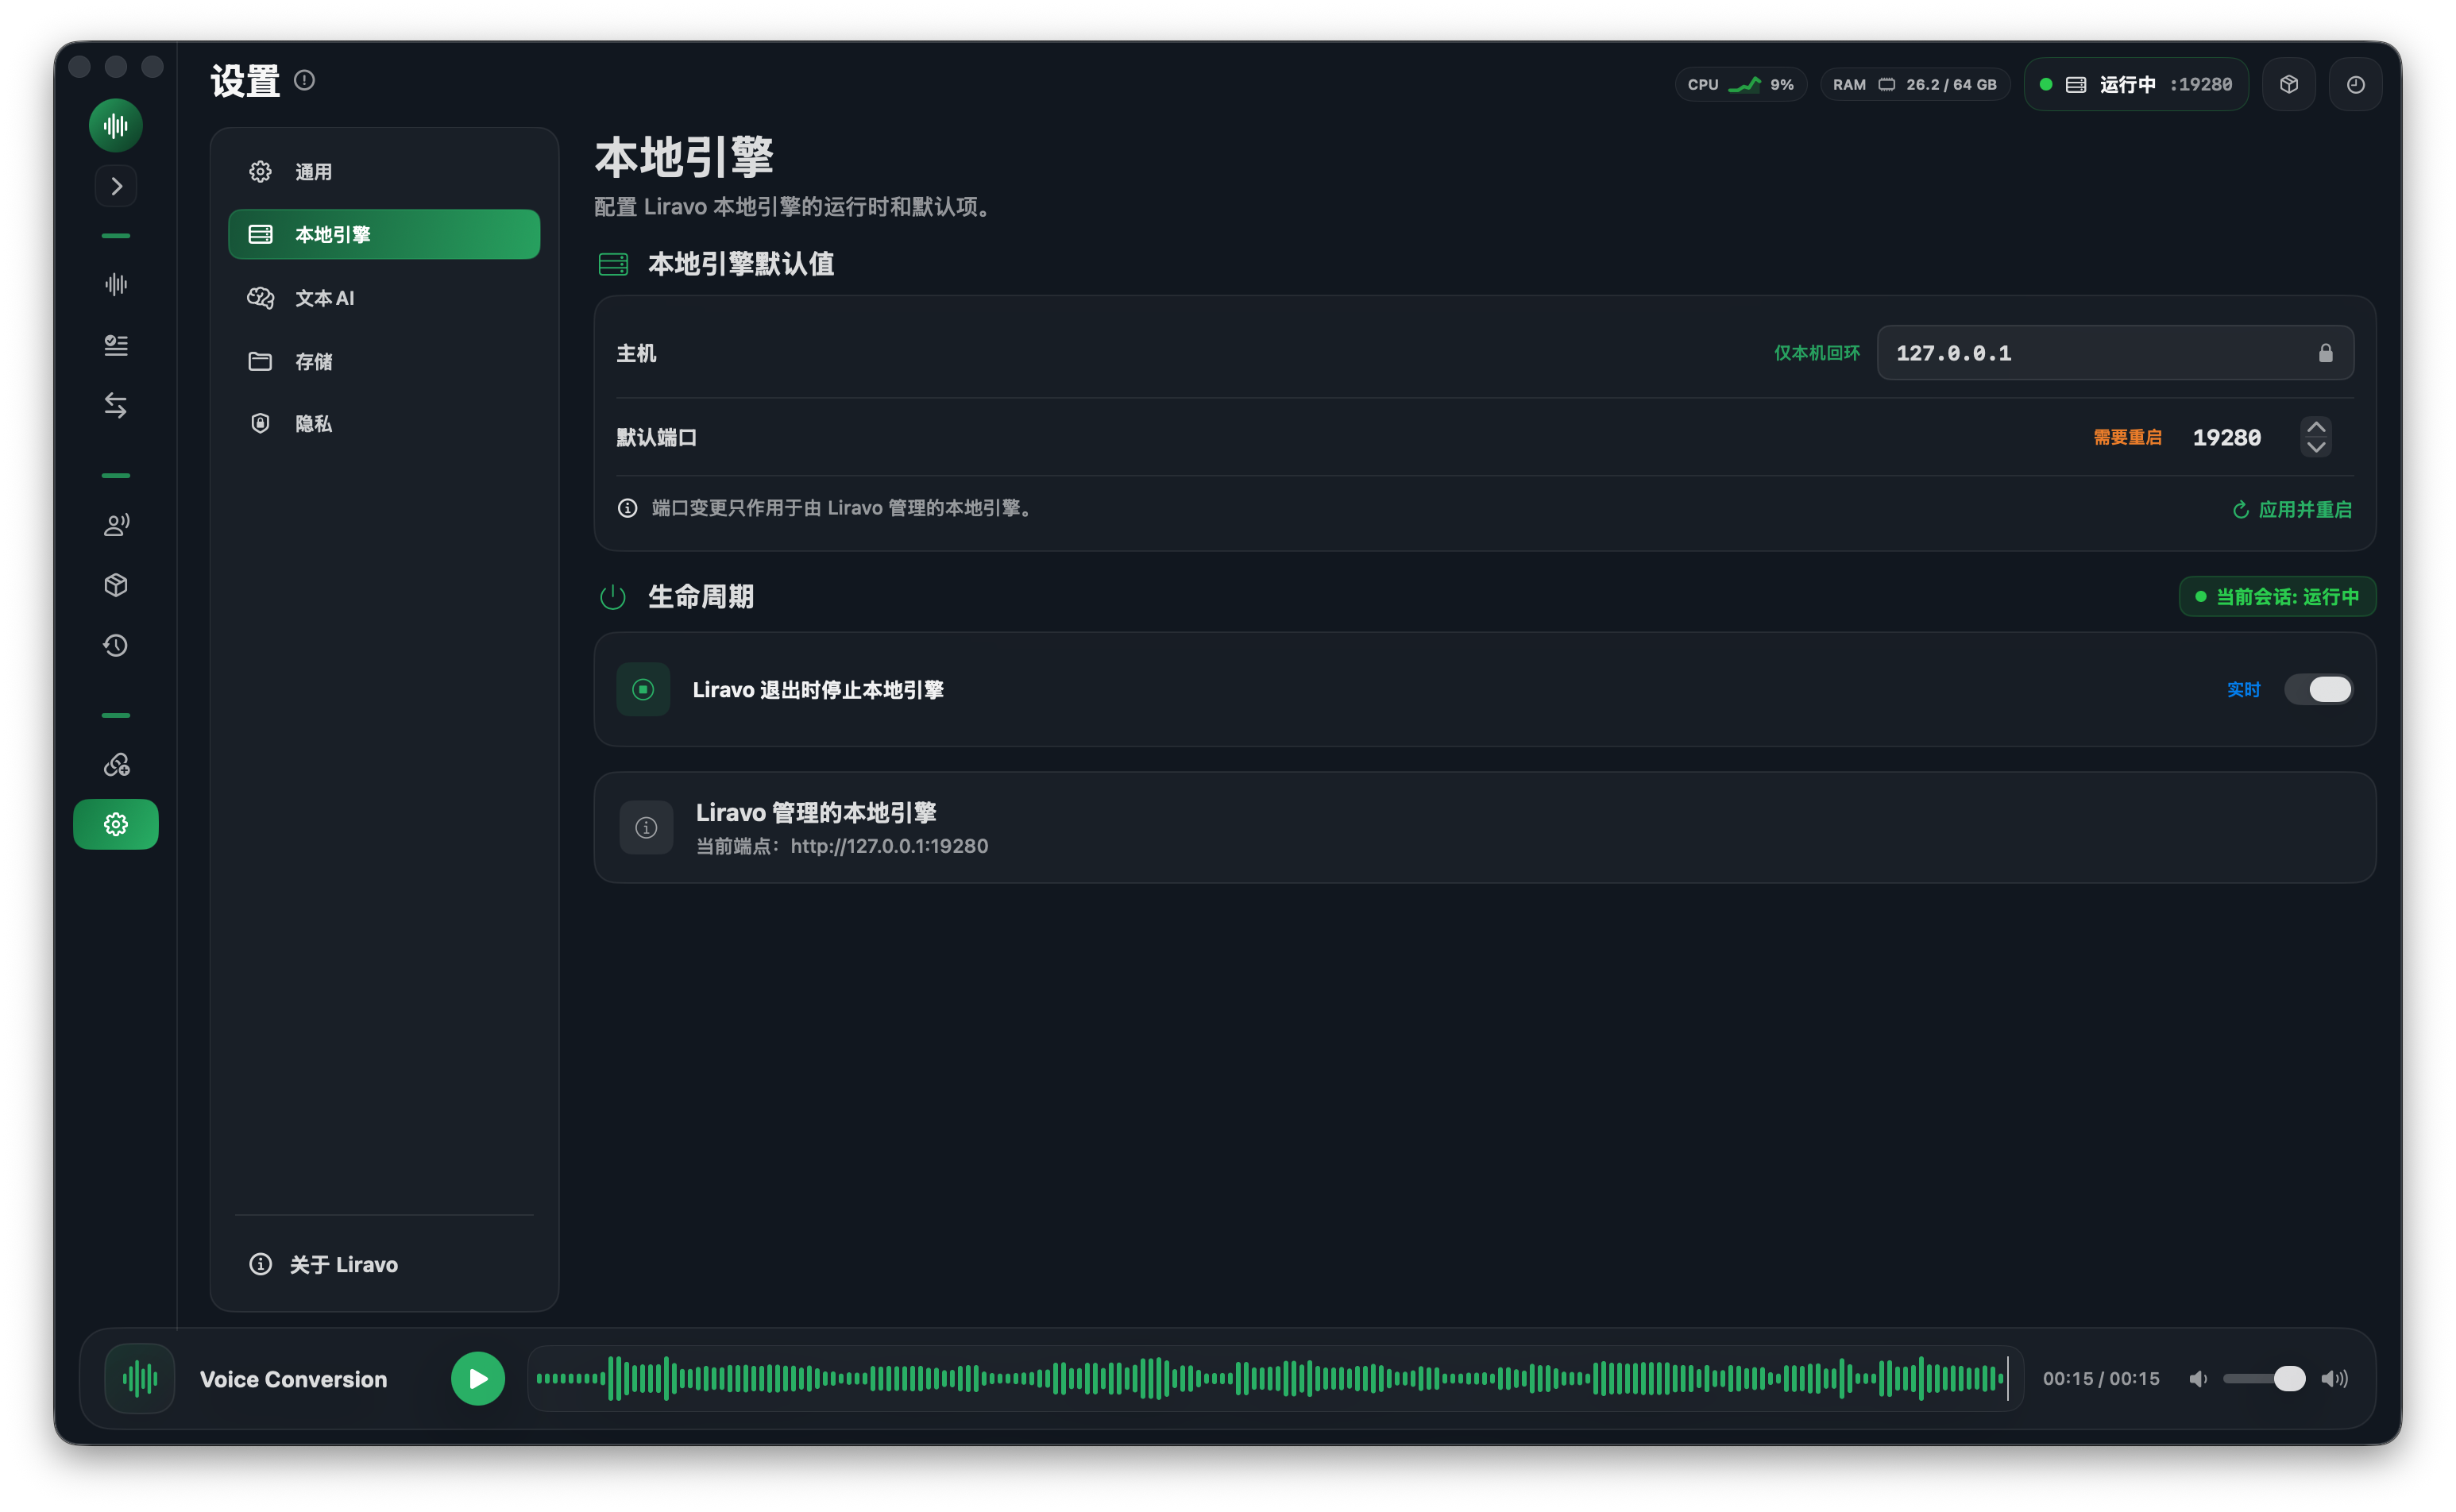Increase default port with up stepper arrow
The height and width of the screenshot is (1512, 2456).
point(2316,427)
